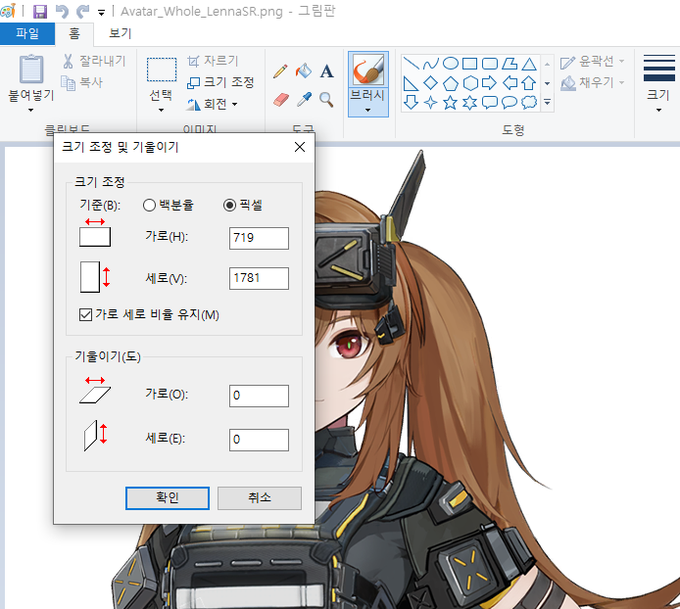Open the Select (선택) dropdown arrow

161,110
